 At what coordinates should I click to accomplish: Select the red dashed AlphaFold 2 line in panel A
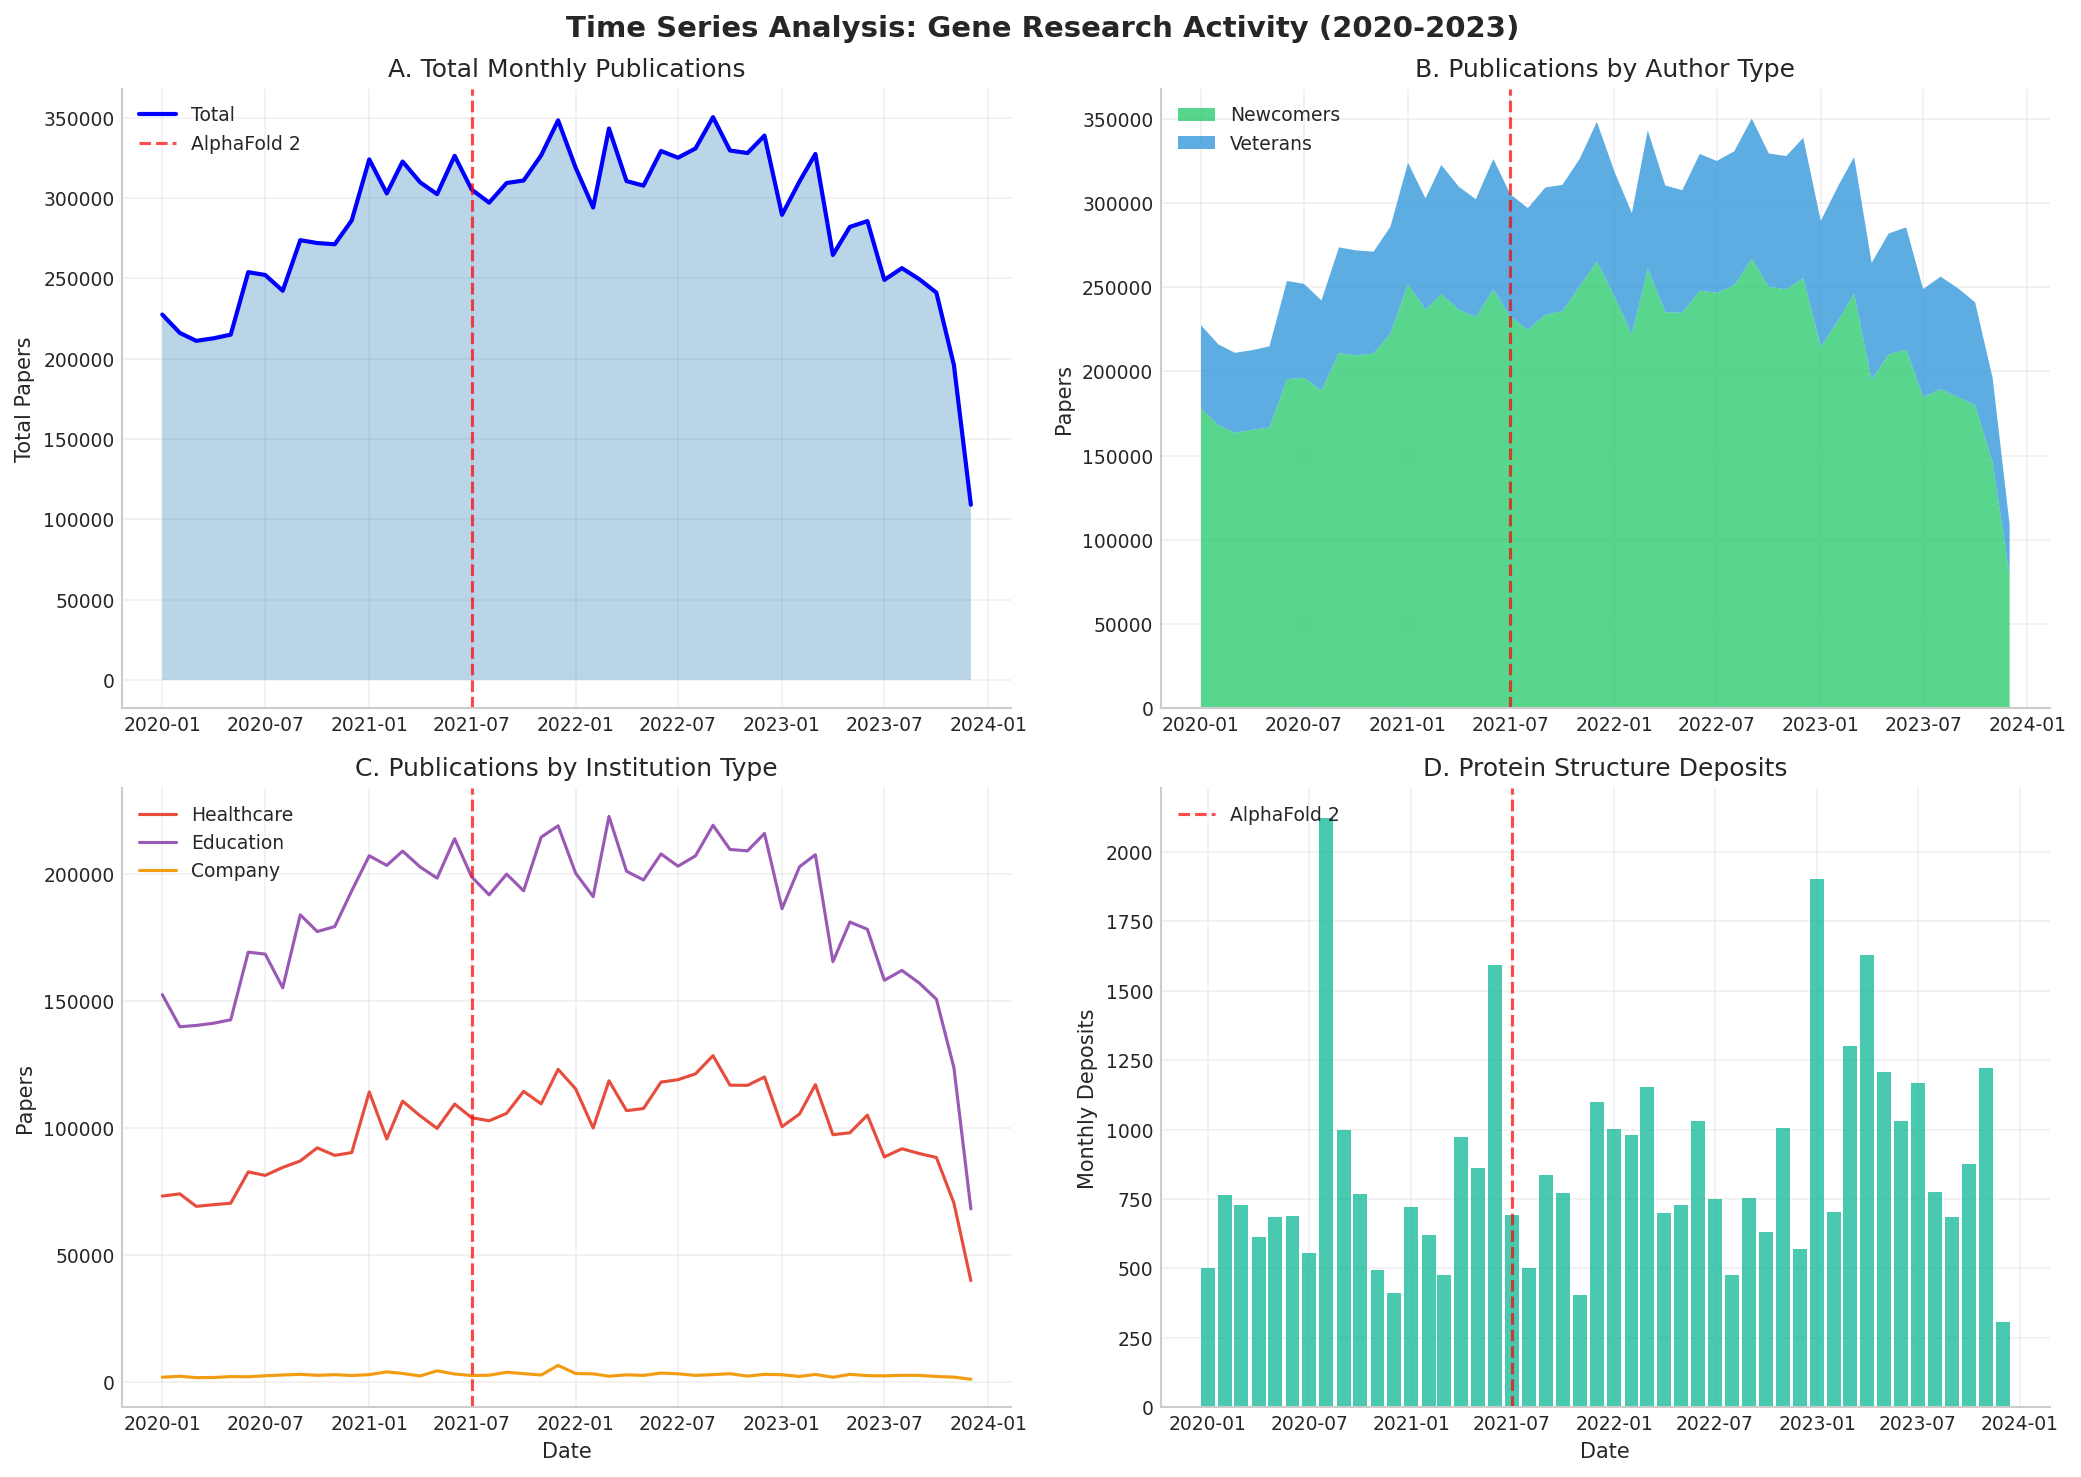472,400
